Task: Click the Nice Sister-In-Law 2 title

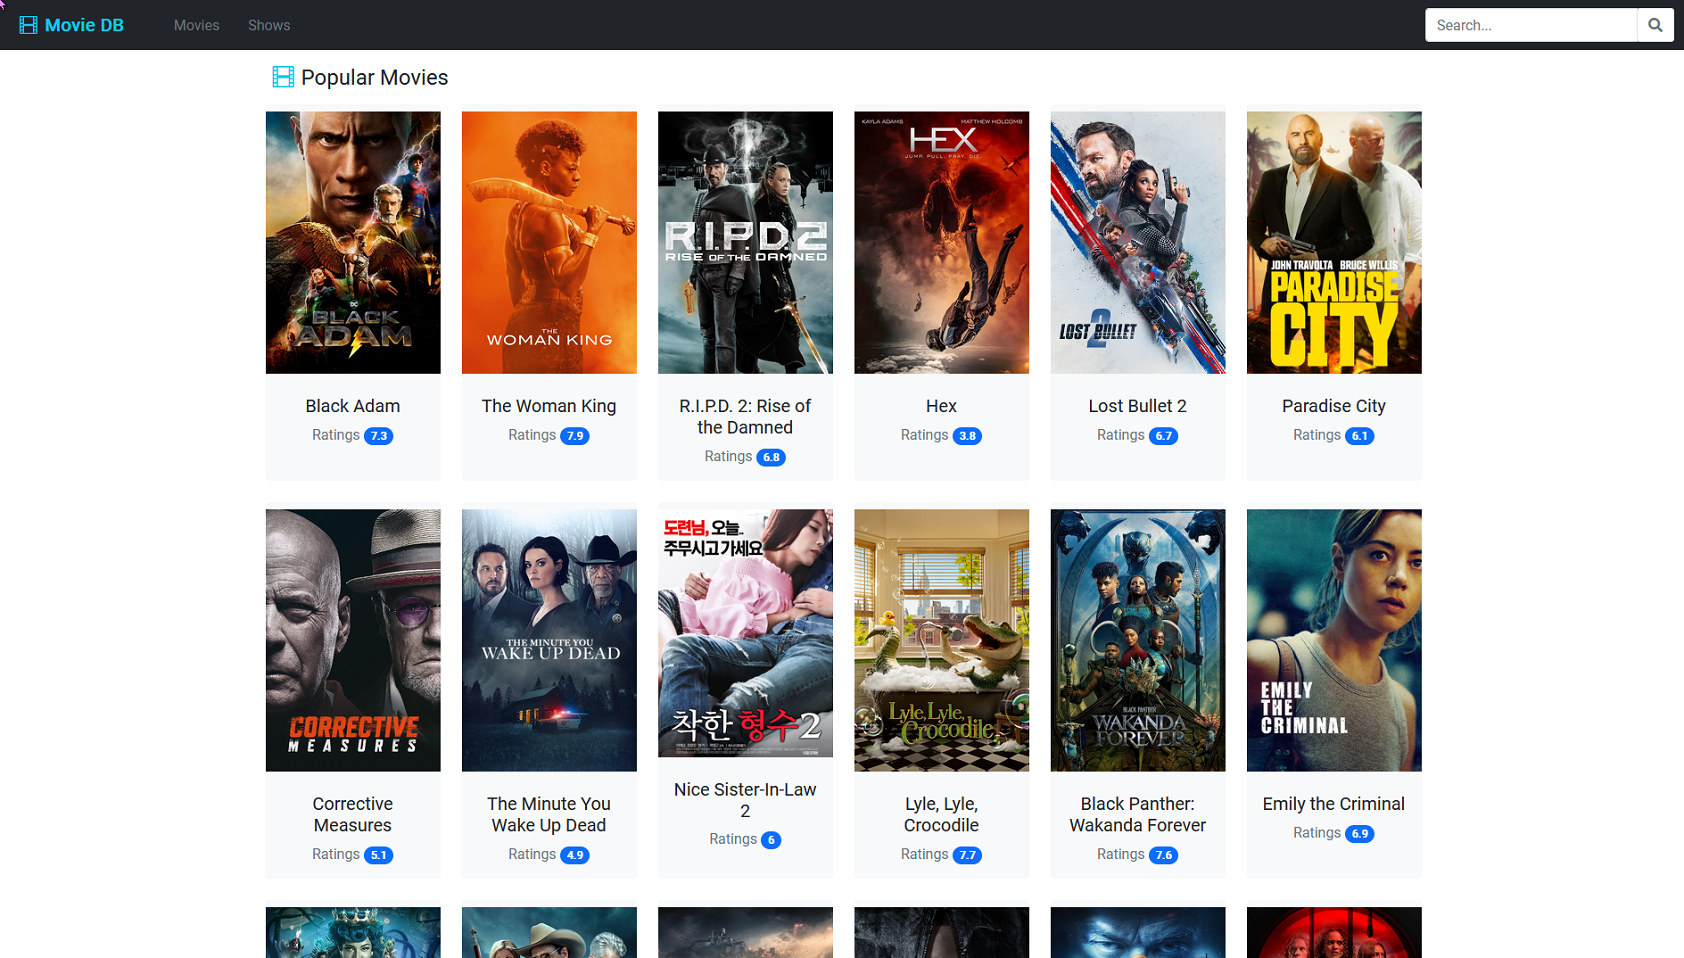Action: 745,800
